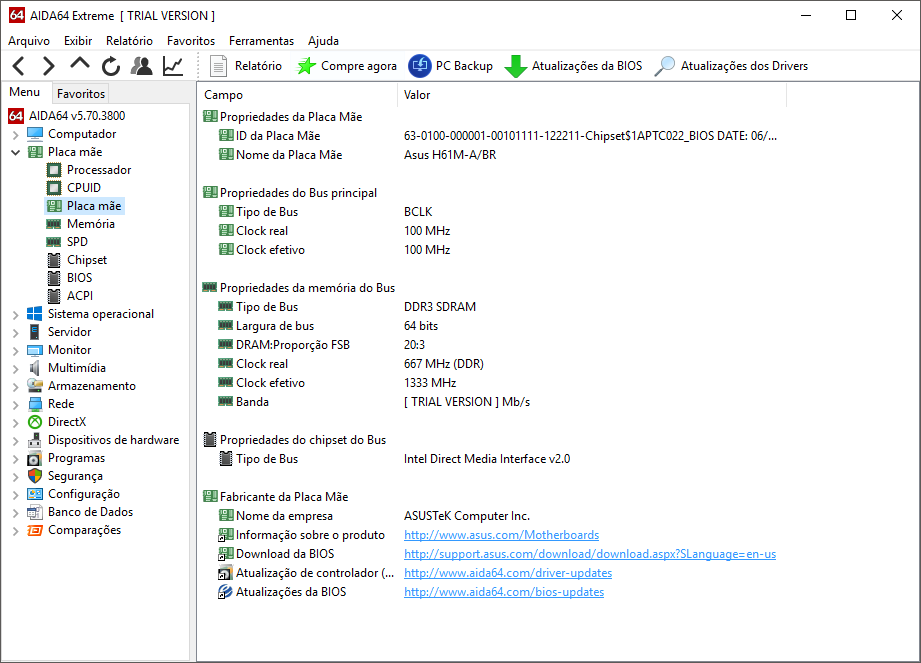Expand the Programas tree node
The width and height of the screenshot is (921, 663).
pos(16,459)
